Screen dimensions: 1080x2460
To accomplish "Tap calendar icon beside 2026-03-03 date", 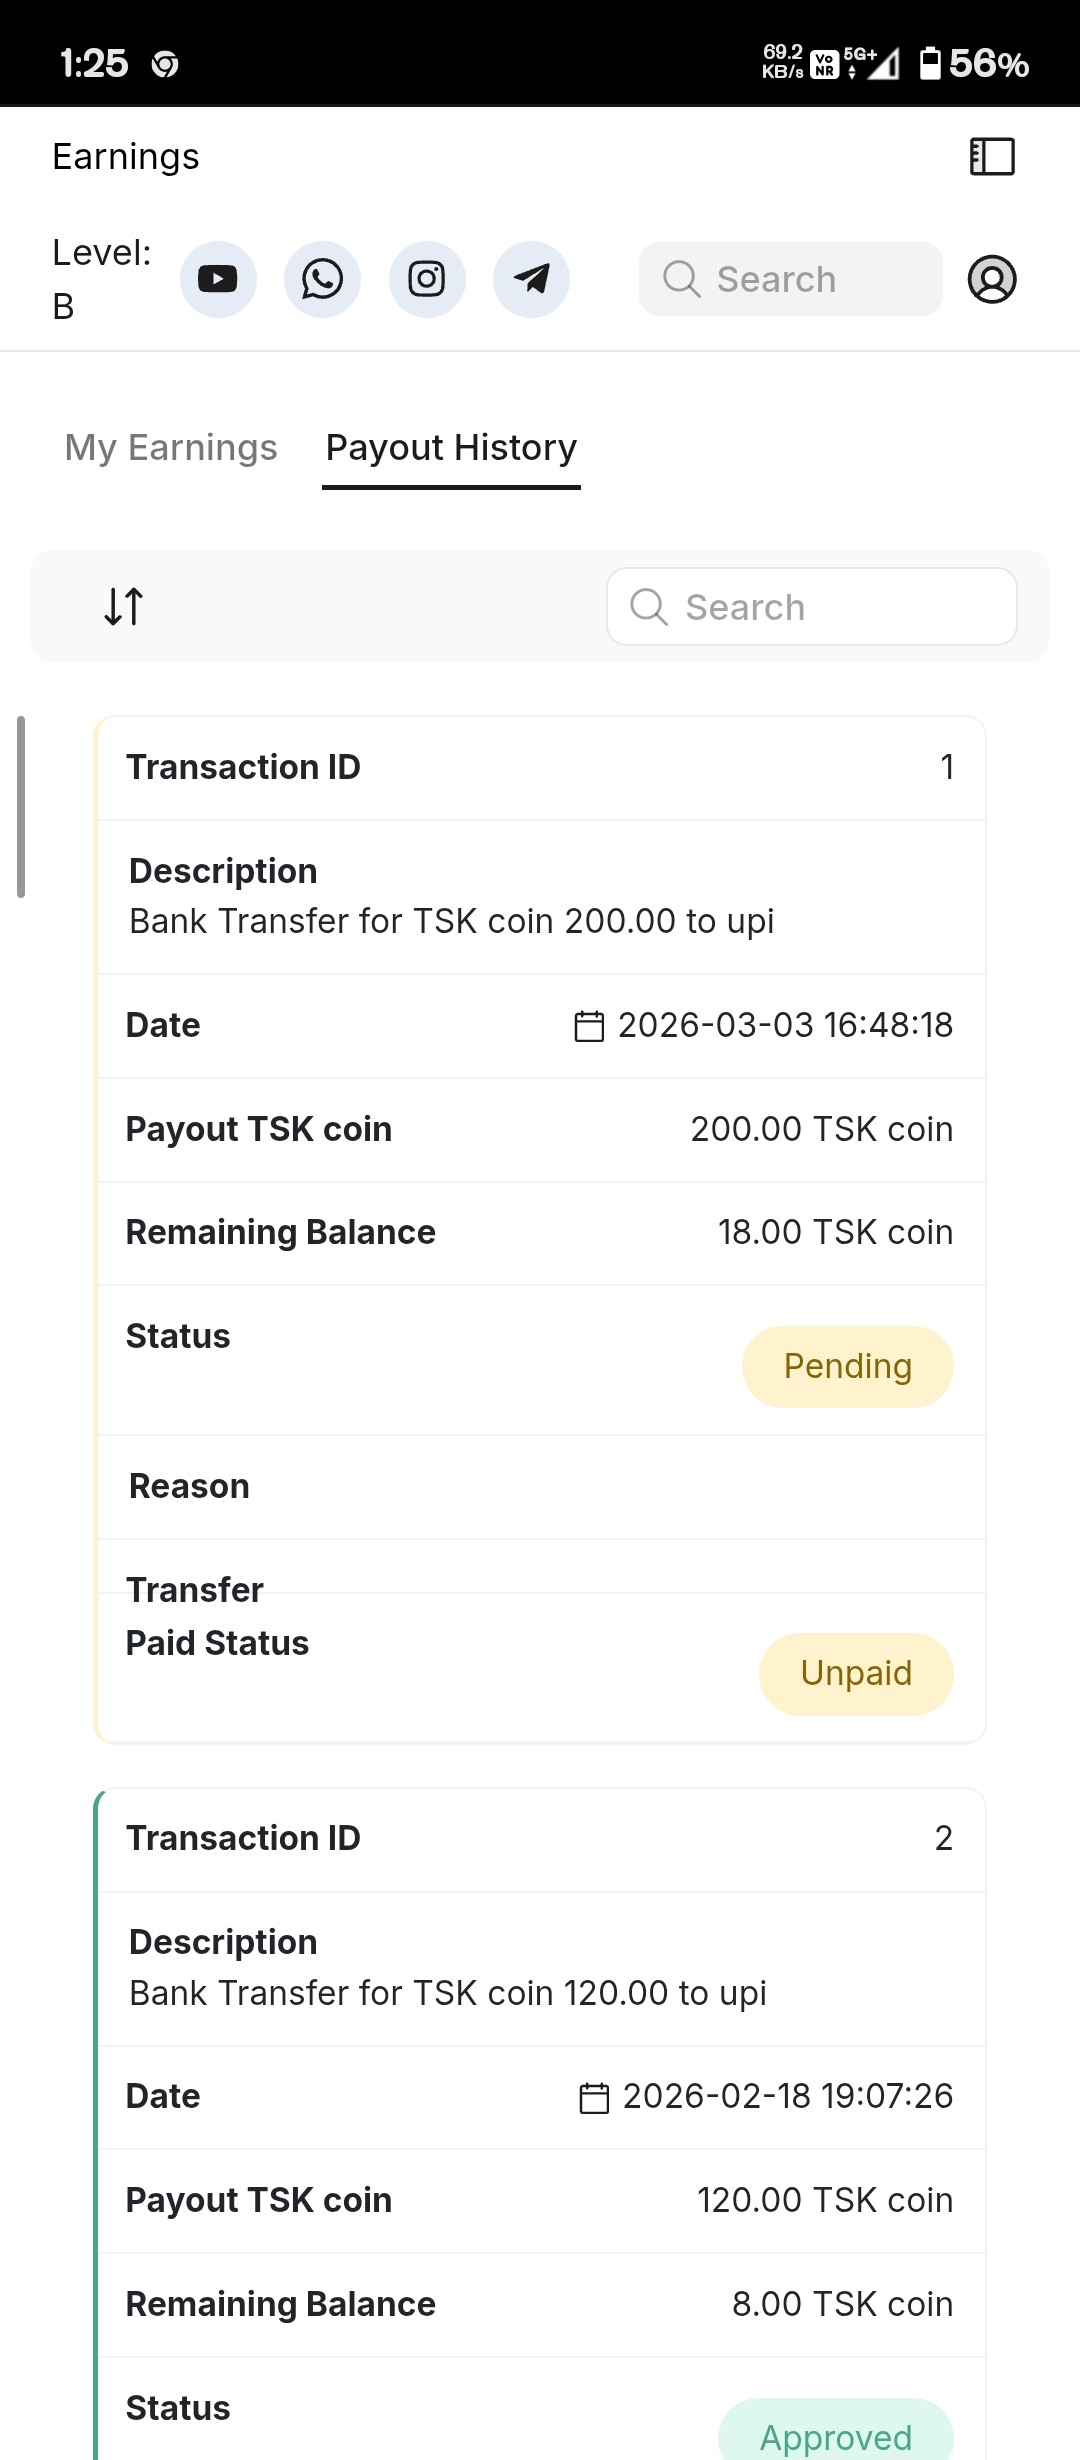I will click(589, 1026).
